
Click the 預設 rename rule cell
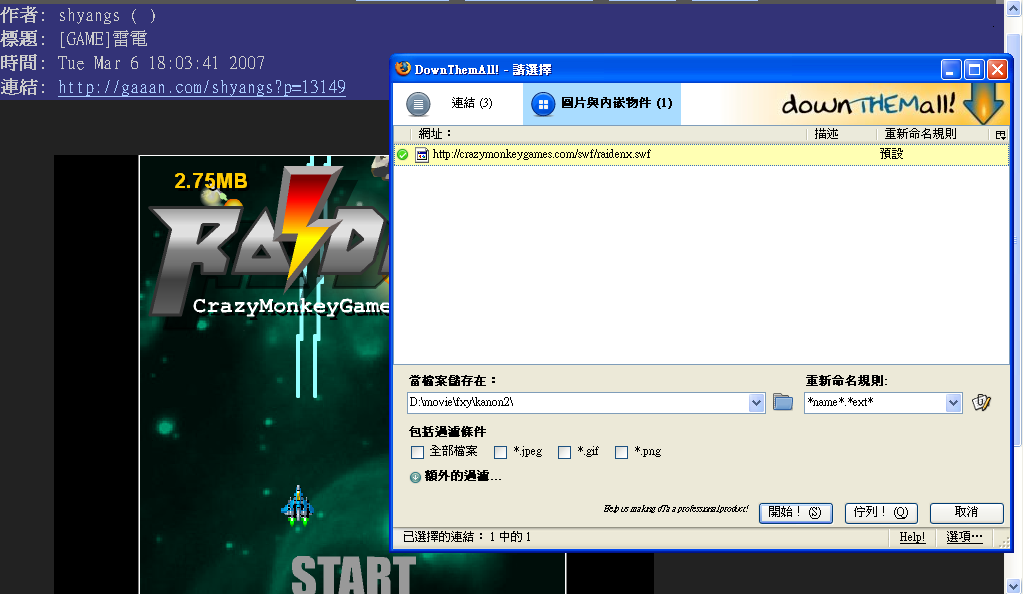coord(891,154)
